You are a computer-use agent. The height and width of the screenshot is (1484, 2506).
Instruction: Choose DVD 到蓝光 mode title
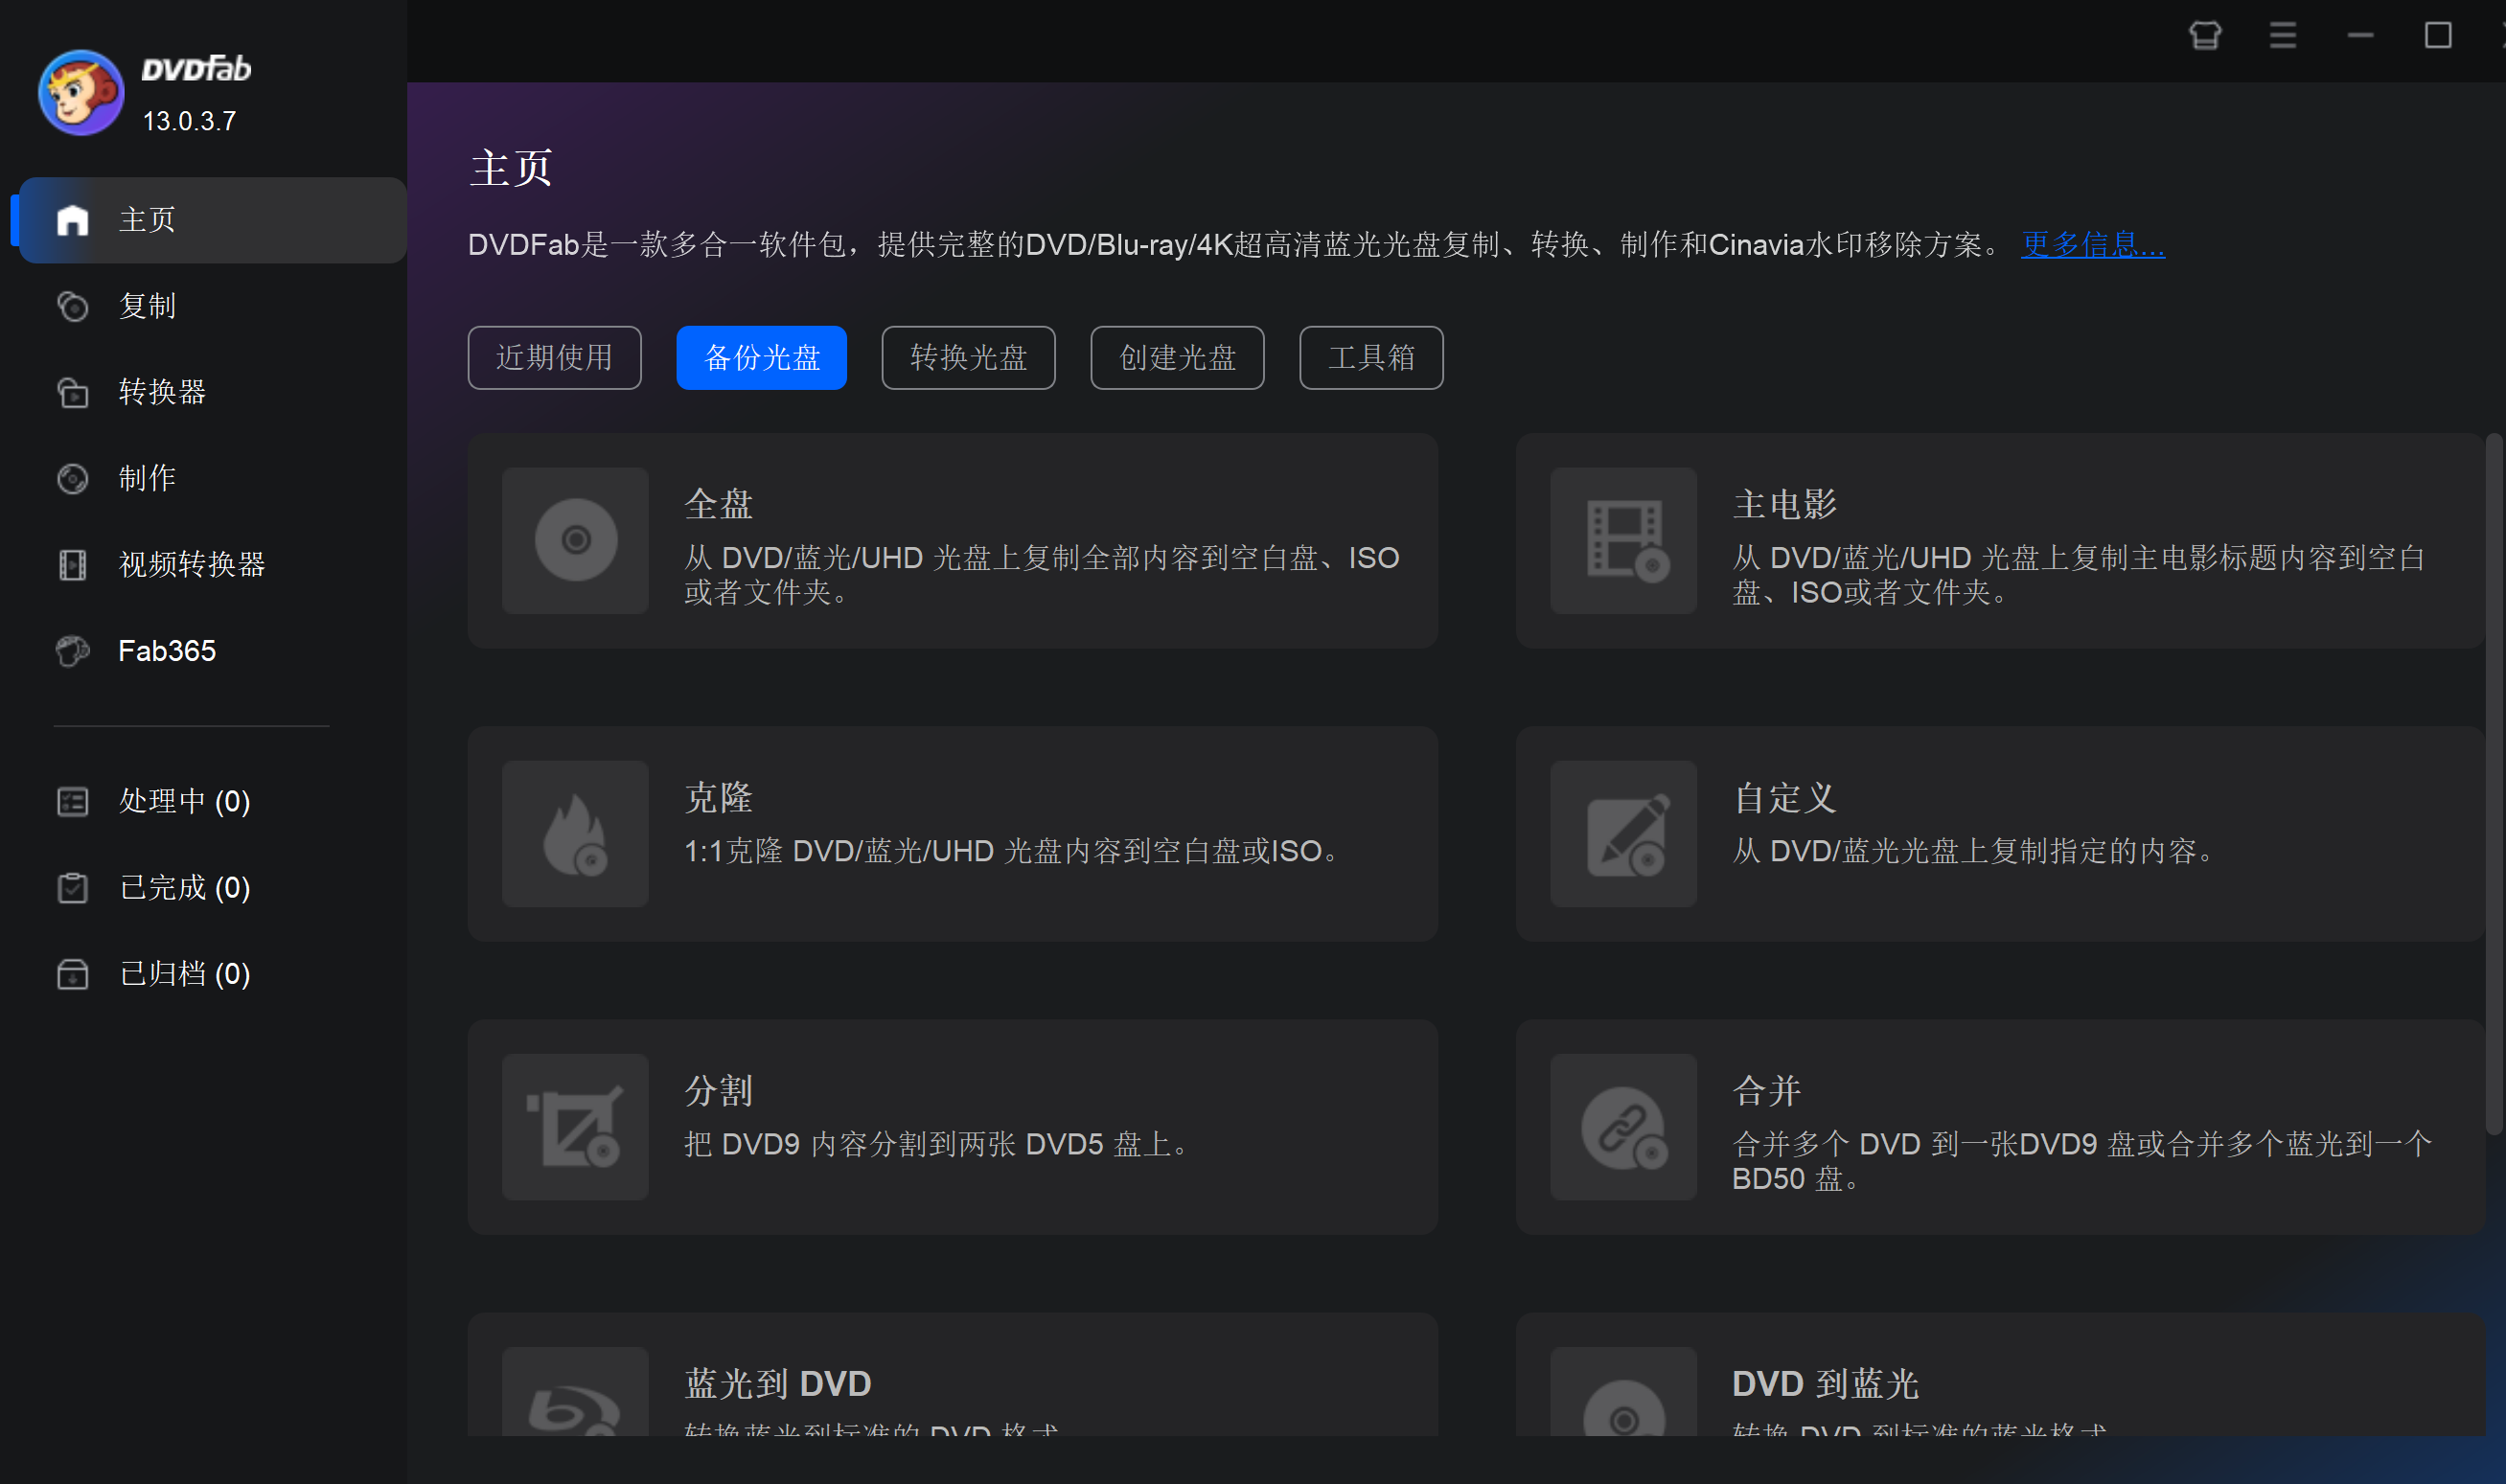click(x=1825, y=1384)
